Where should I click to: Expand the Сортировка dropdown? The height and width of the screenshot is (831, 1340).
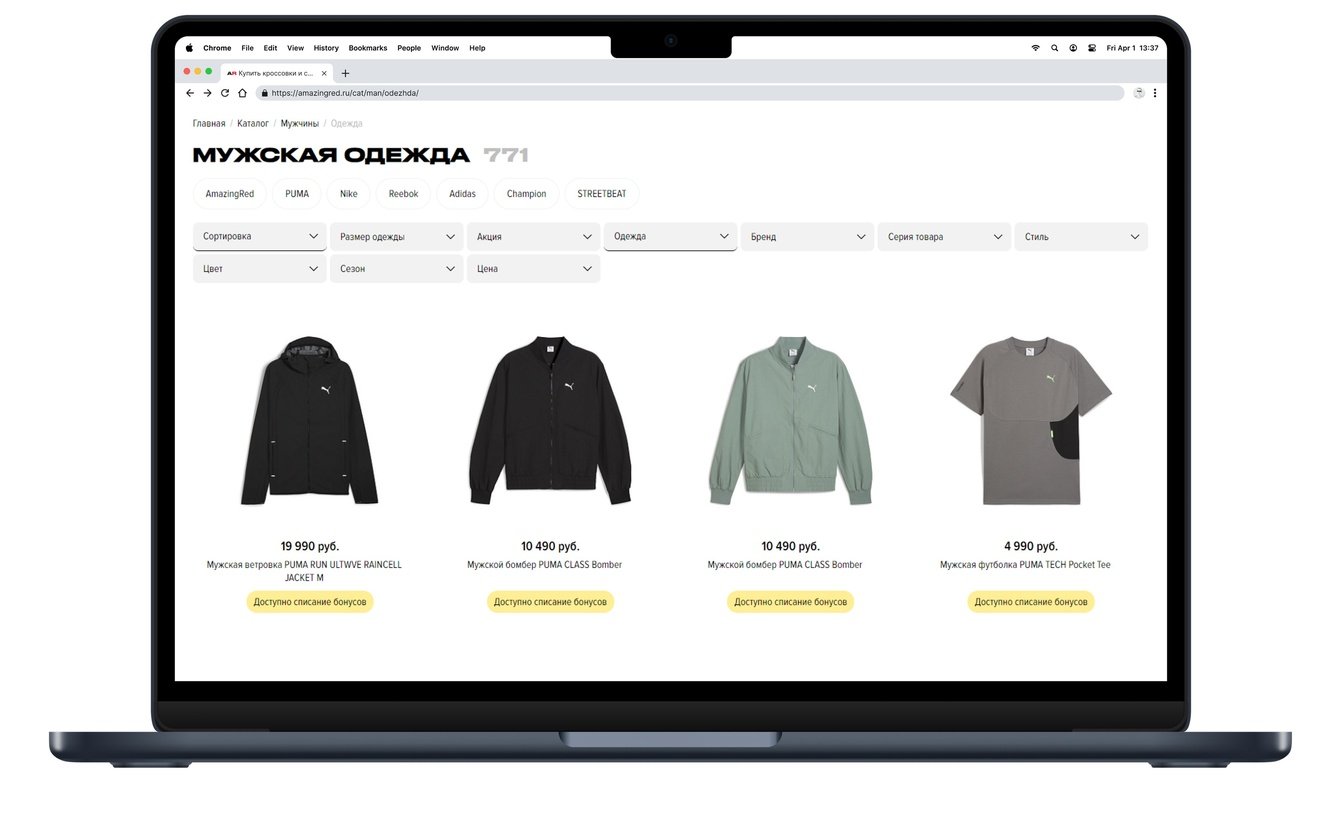coord(260,236)
